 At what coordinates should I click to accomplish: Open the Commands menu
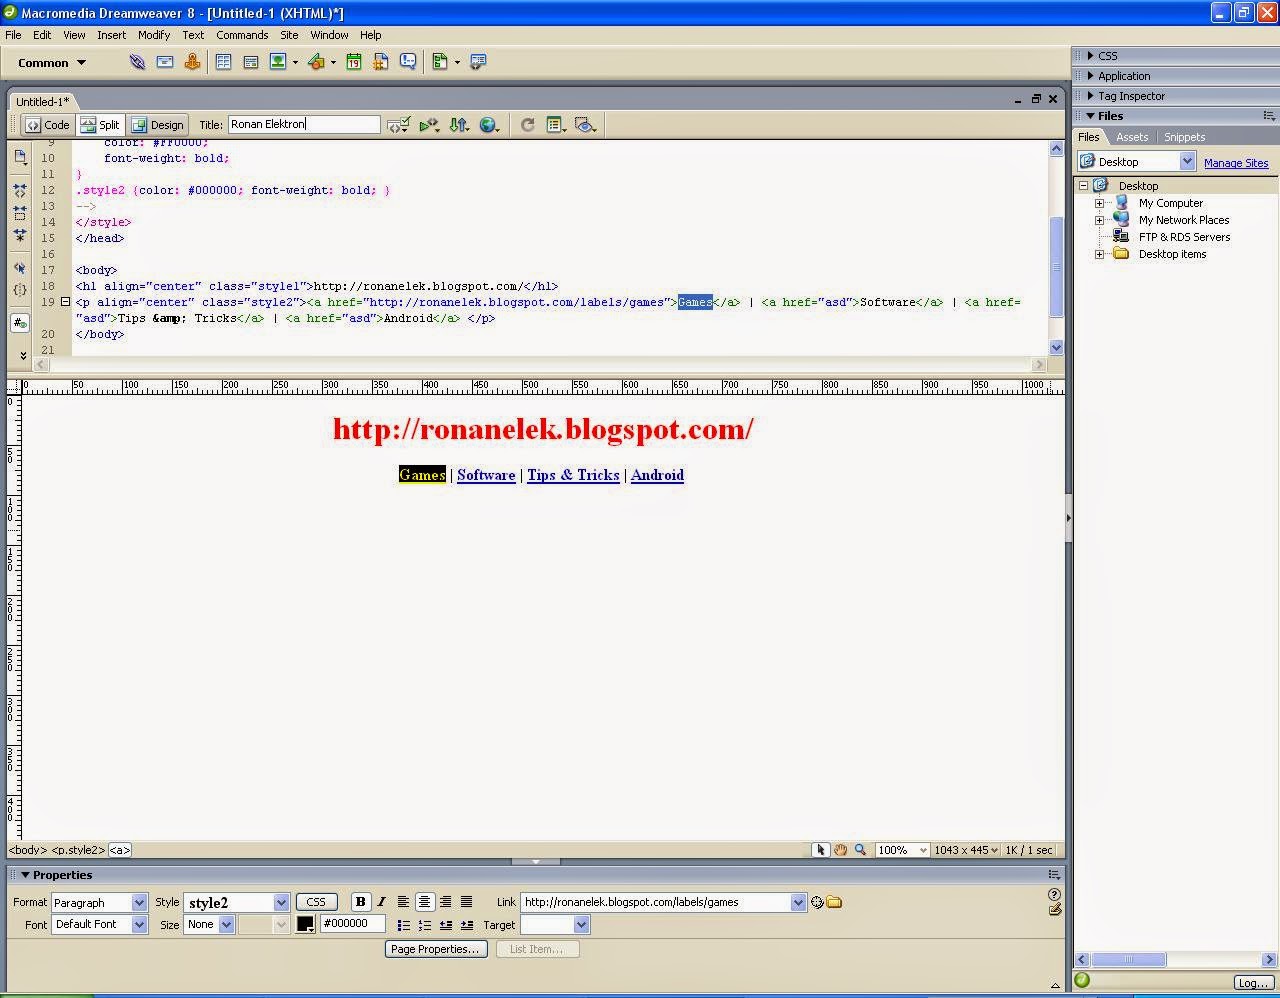pyautogui.click(x=242, y=35)
